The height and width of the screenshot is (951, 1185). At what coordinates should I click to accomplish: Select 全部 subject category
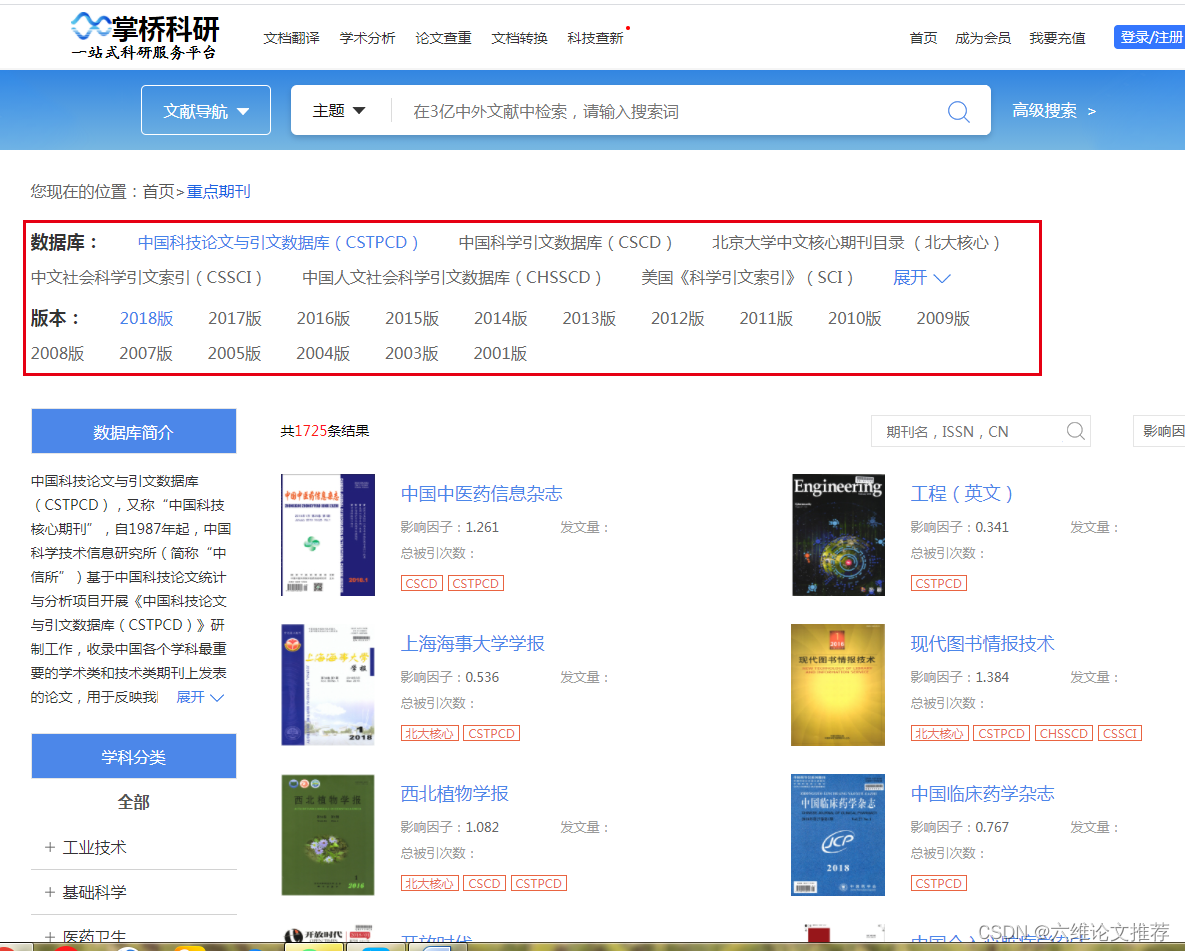(134, 802)
